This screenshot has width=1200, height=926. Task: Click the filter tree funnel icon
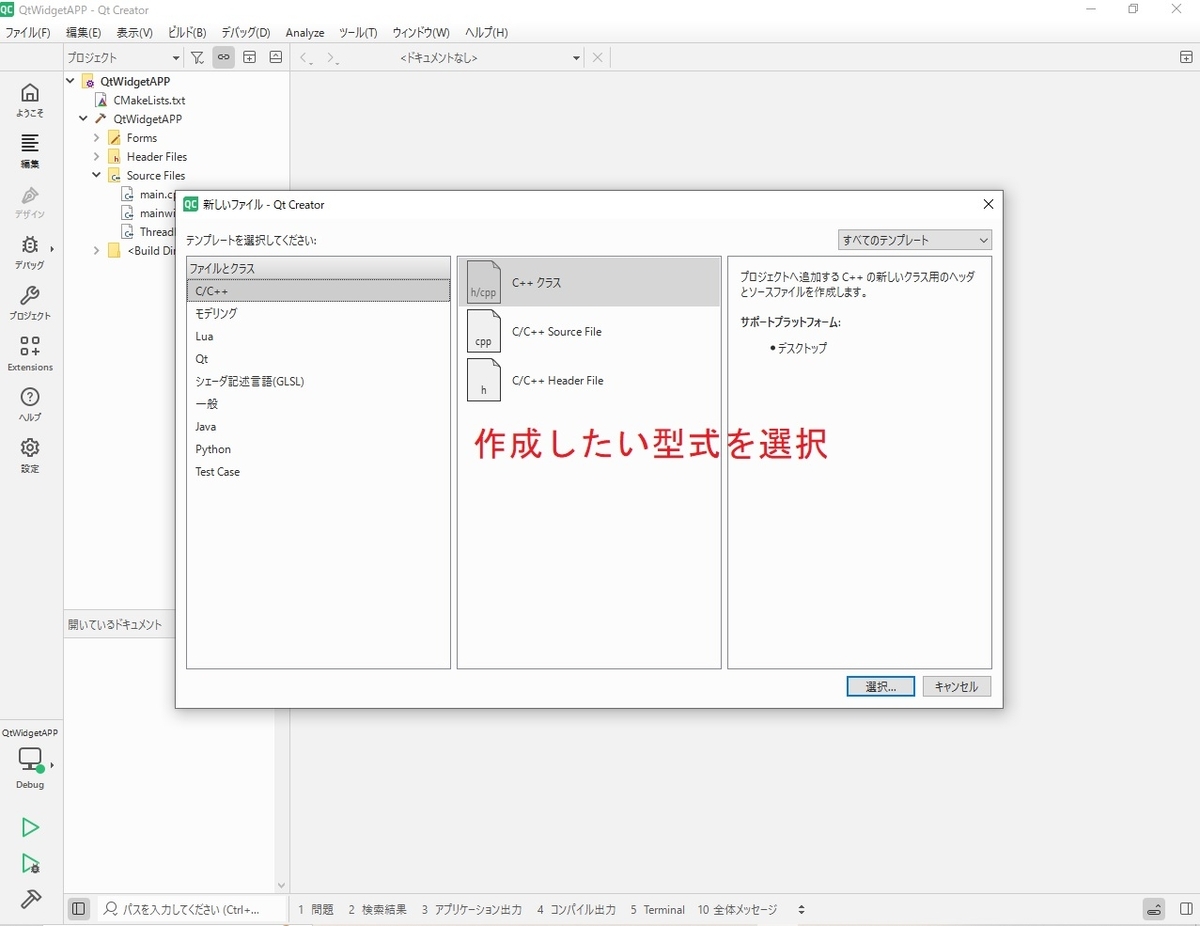pyautogui.click(x=198, y=58)
